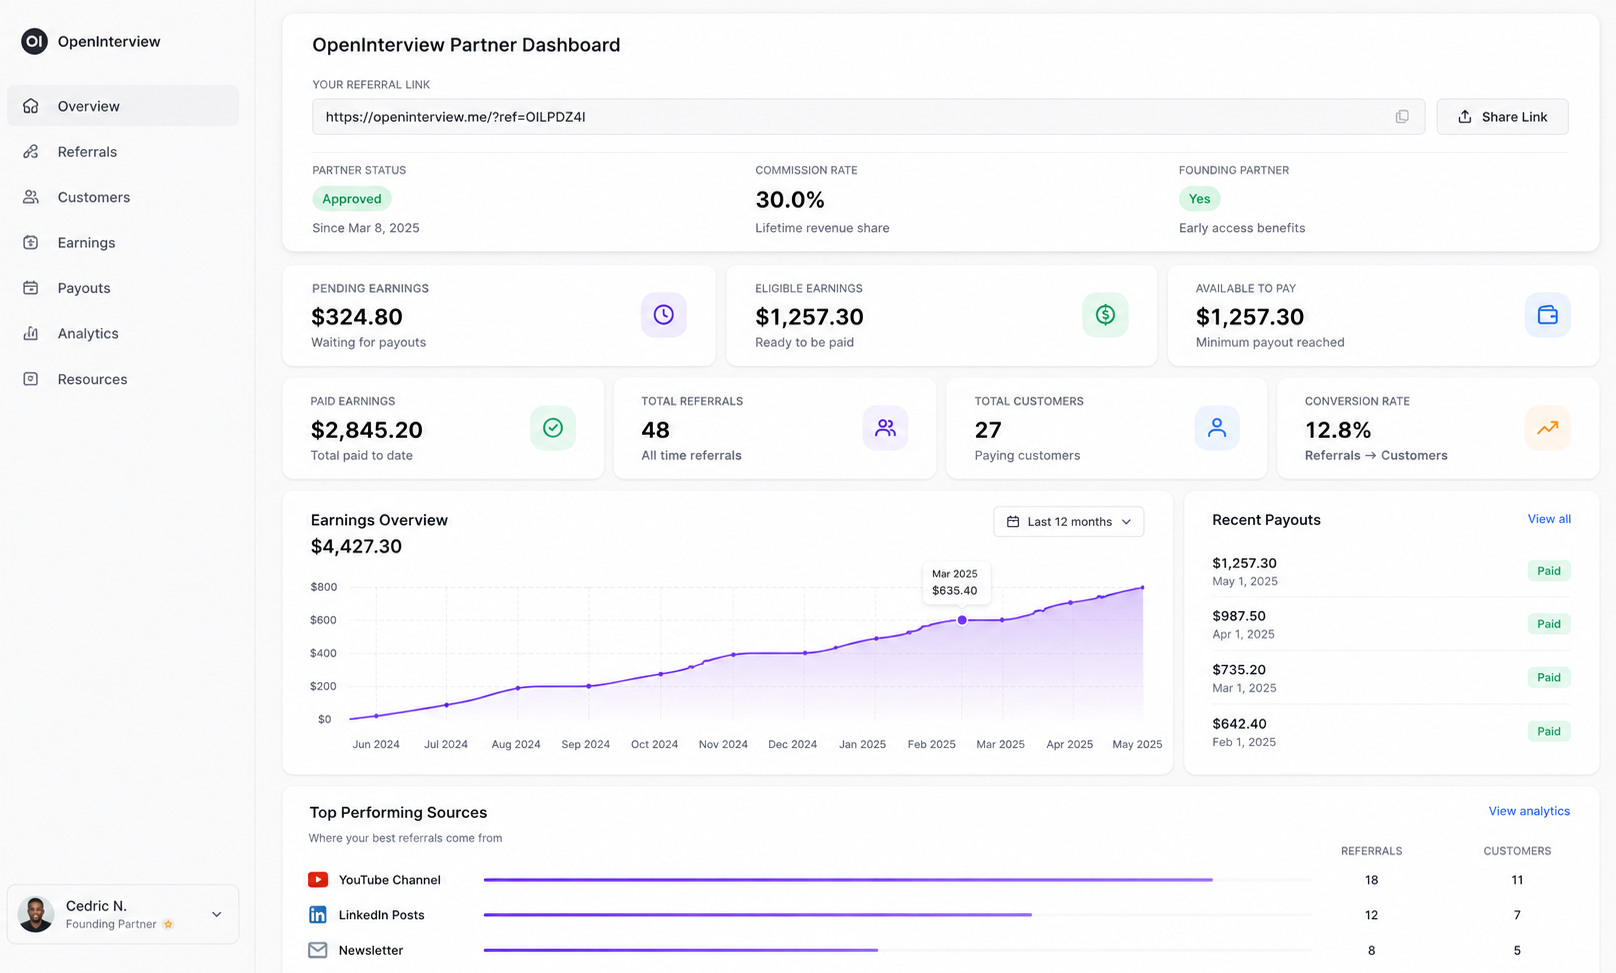
Task: Click the Analytics bar chart icon
Action: point(31,334)
